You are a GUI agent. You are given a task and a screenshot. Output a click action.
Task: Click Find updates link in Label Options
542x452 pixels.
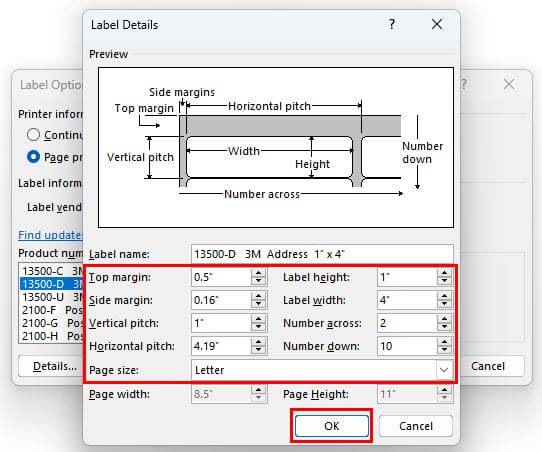50,235
